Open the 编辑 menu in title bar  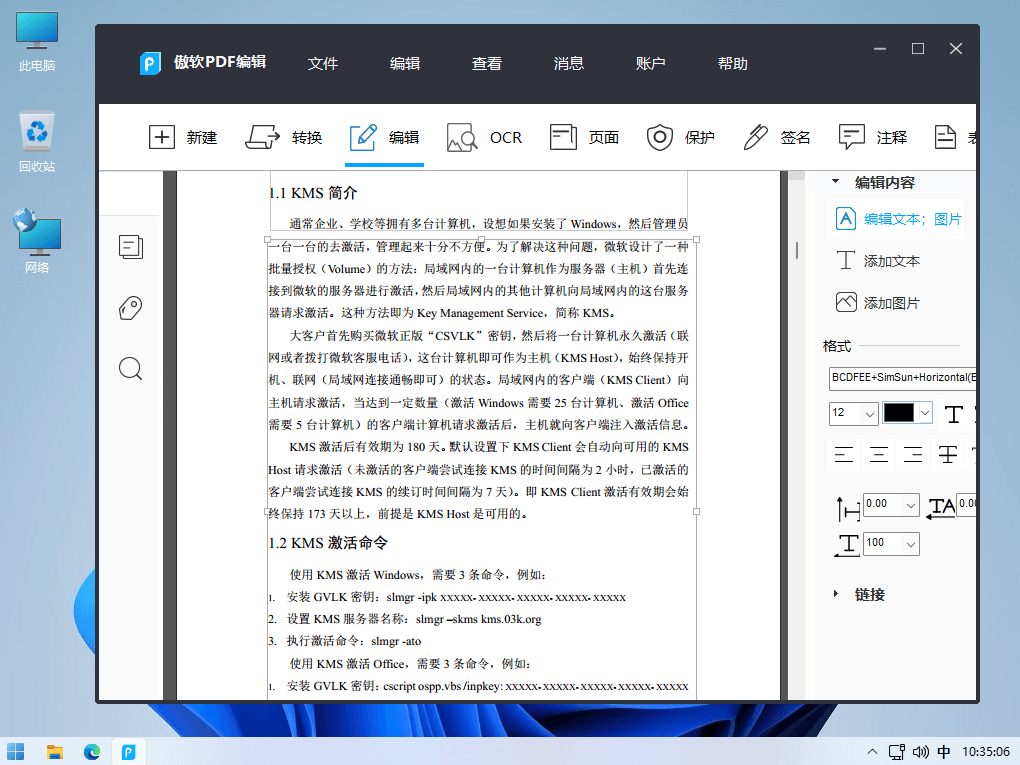point(405,63)
